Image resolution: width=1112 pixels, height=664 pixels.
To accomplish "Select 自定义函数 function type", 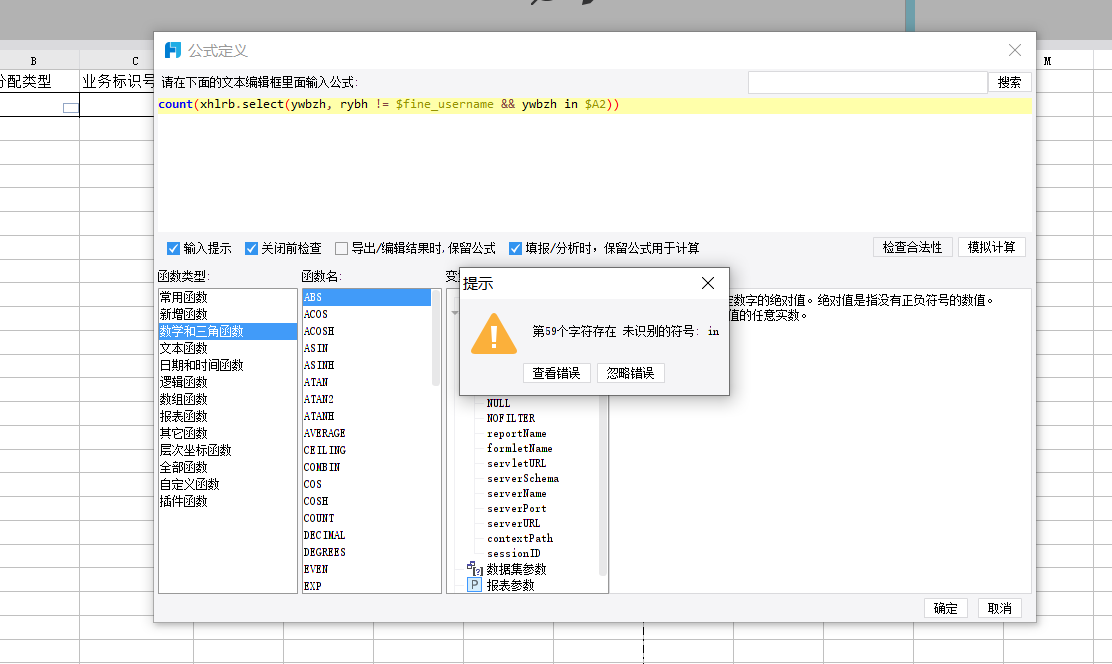I will click(228, 485).
